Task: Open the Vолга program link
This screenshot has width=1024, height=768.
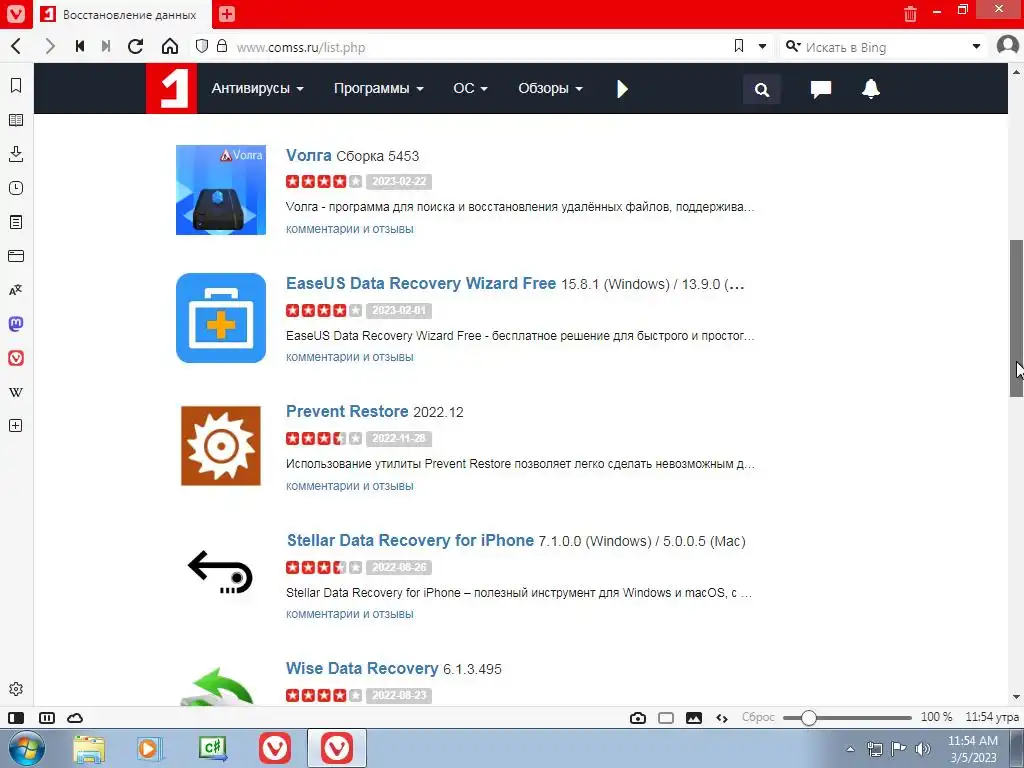Action: pyautogui.click(x=308, y=155)
